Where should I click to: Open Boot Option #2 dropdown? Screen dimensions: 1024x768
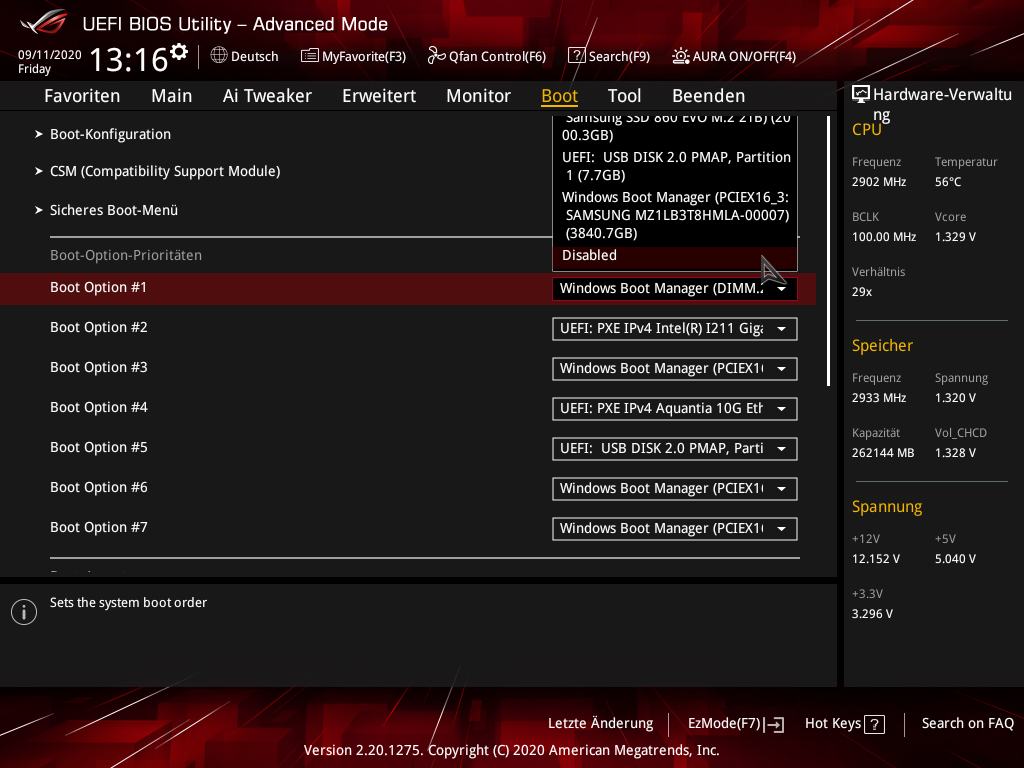[675, 328]
